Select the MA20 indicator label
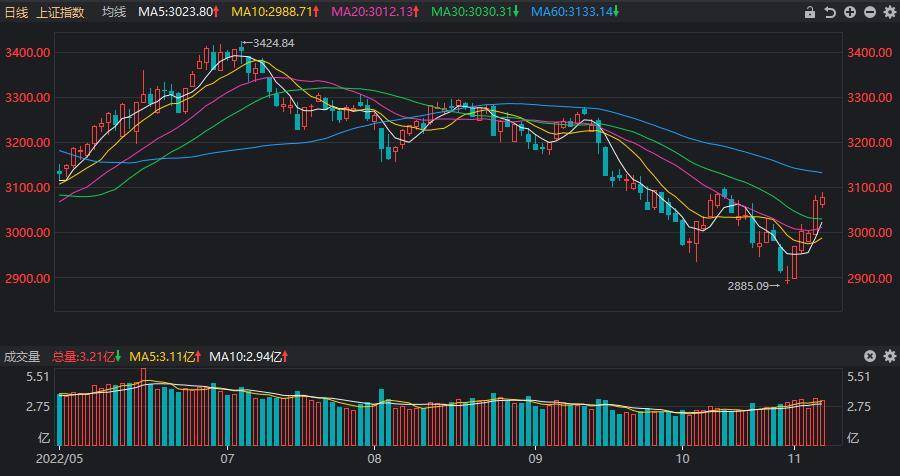The image size is (900, 476). click(x=375, y=12)
